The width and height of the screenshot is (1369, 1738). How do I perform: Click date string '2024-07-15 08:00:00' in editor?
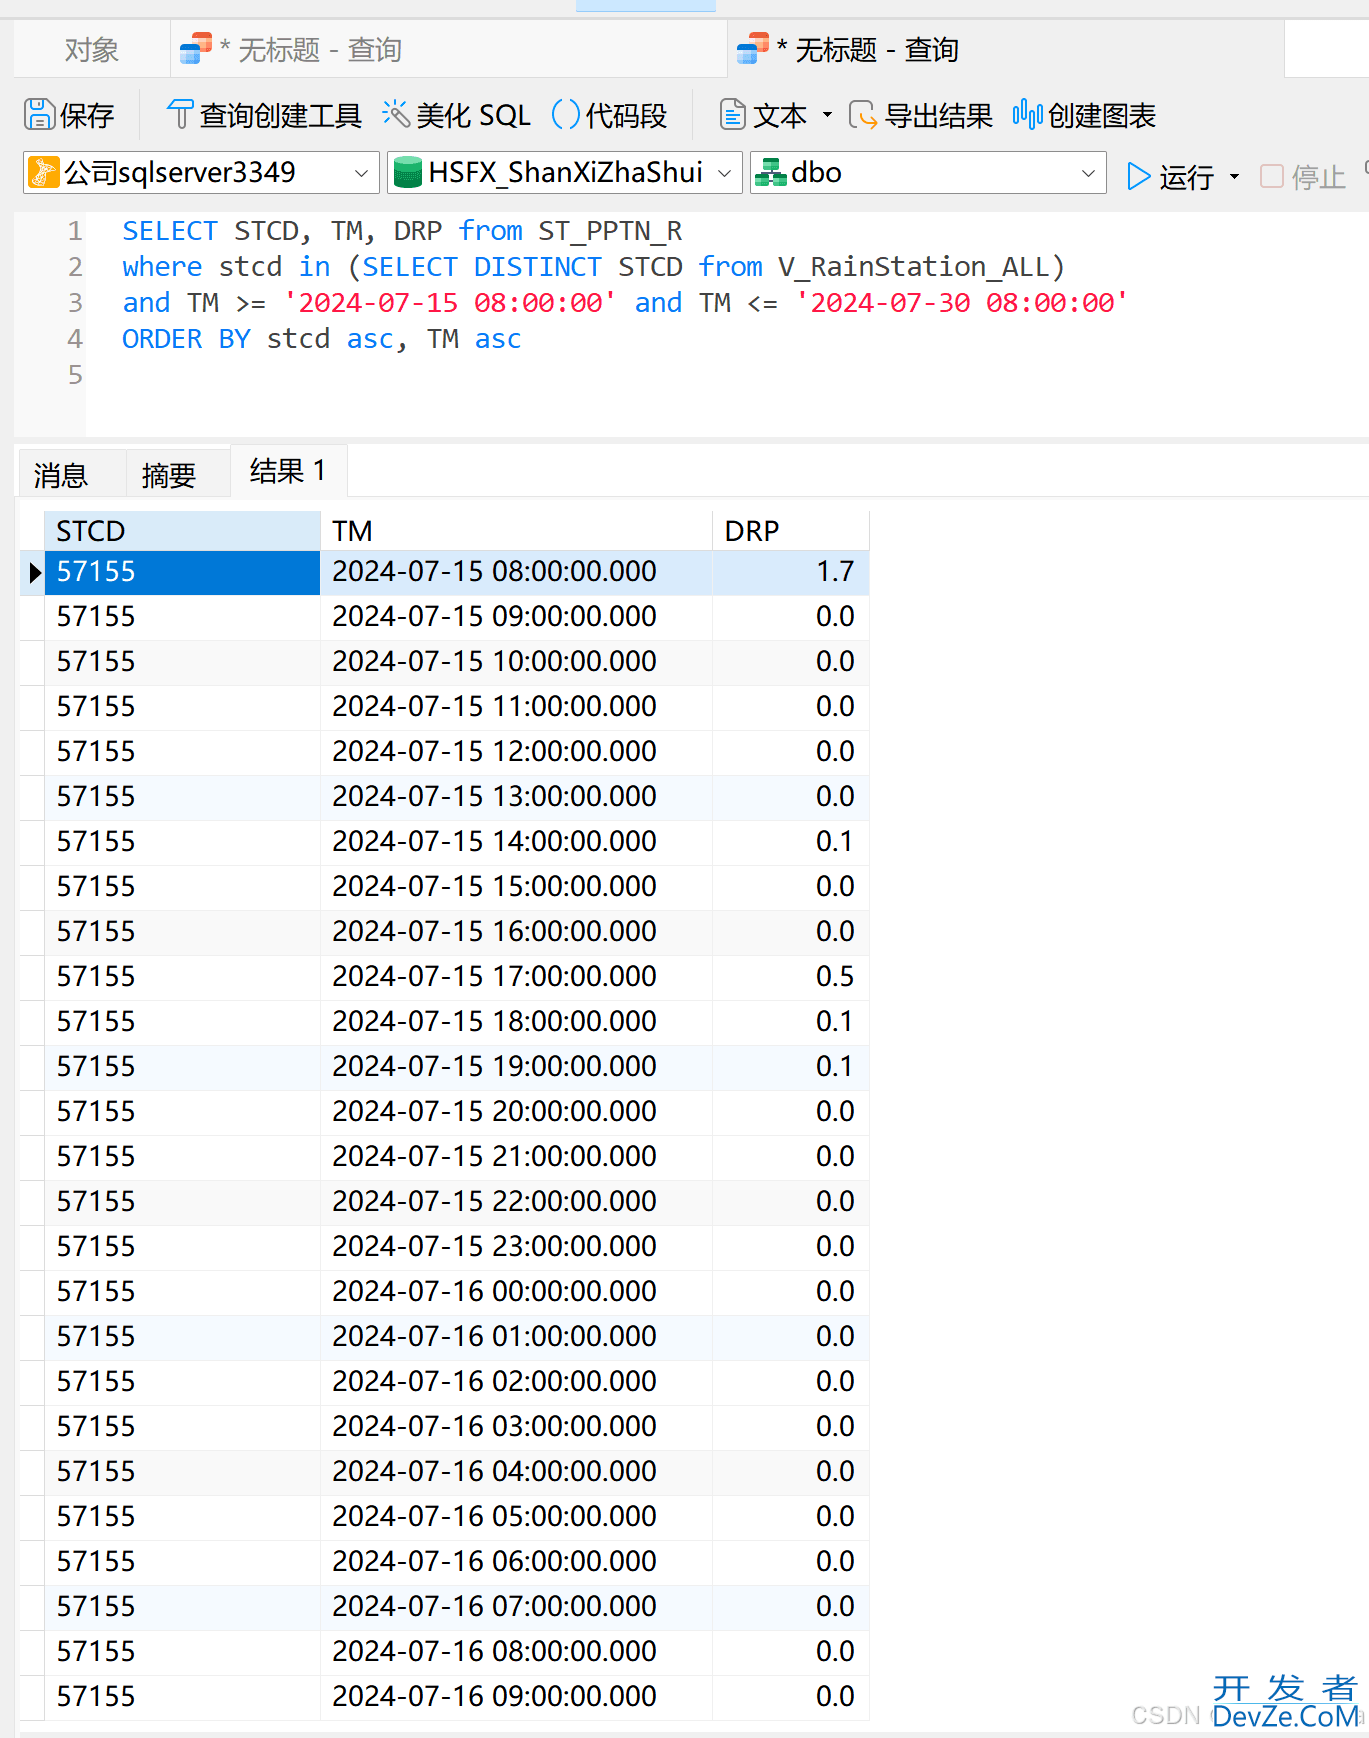(450, 303)
